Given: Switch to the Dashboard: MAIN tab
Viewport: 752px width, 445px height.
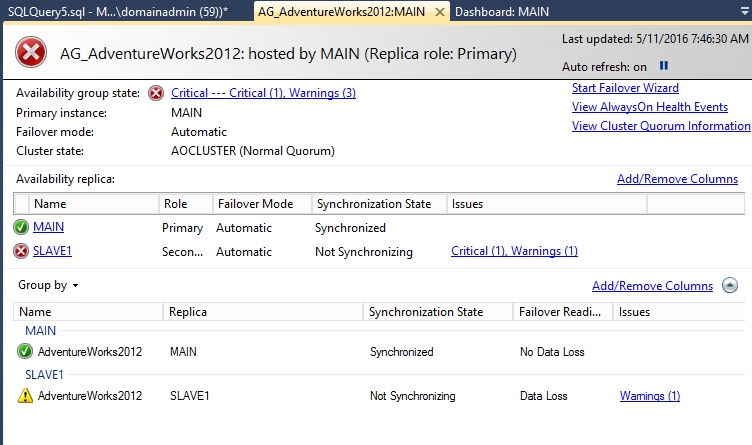Looking at the screenshot, I should point(502,12).
